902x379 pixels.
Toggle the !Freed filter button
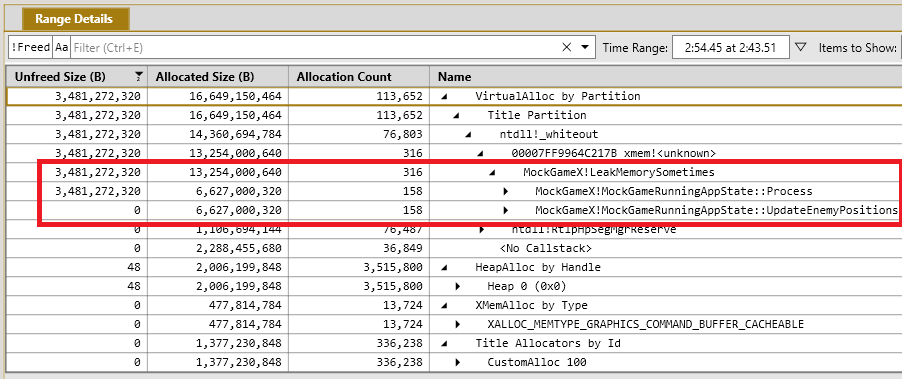(30, 48)
